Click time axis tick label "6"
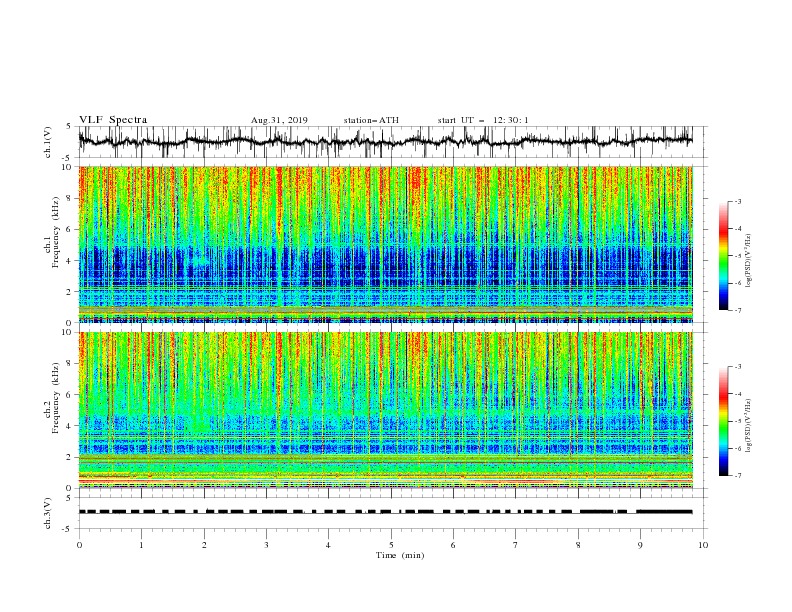Viewport: 792px width, 612px height. [x=453, y=545]
